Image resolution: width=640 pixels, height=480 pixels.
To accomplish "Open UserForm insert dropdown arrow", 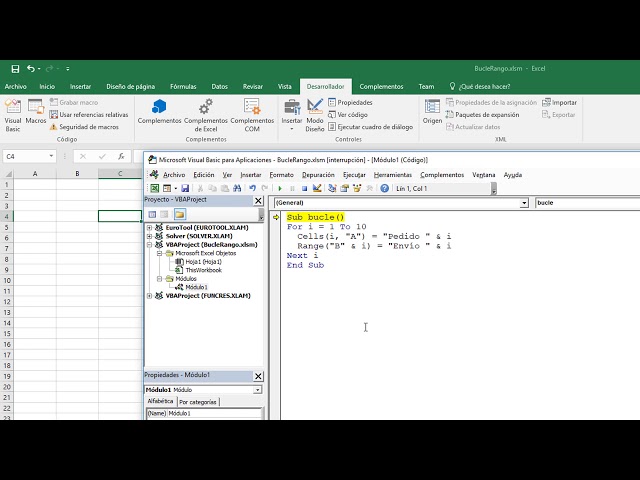I will point(176,188).
